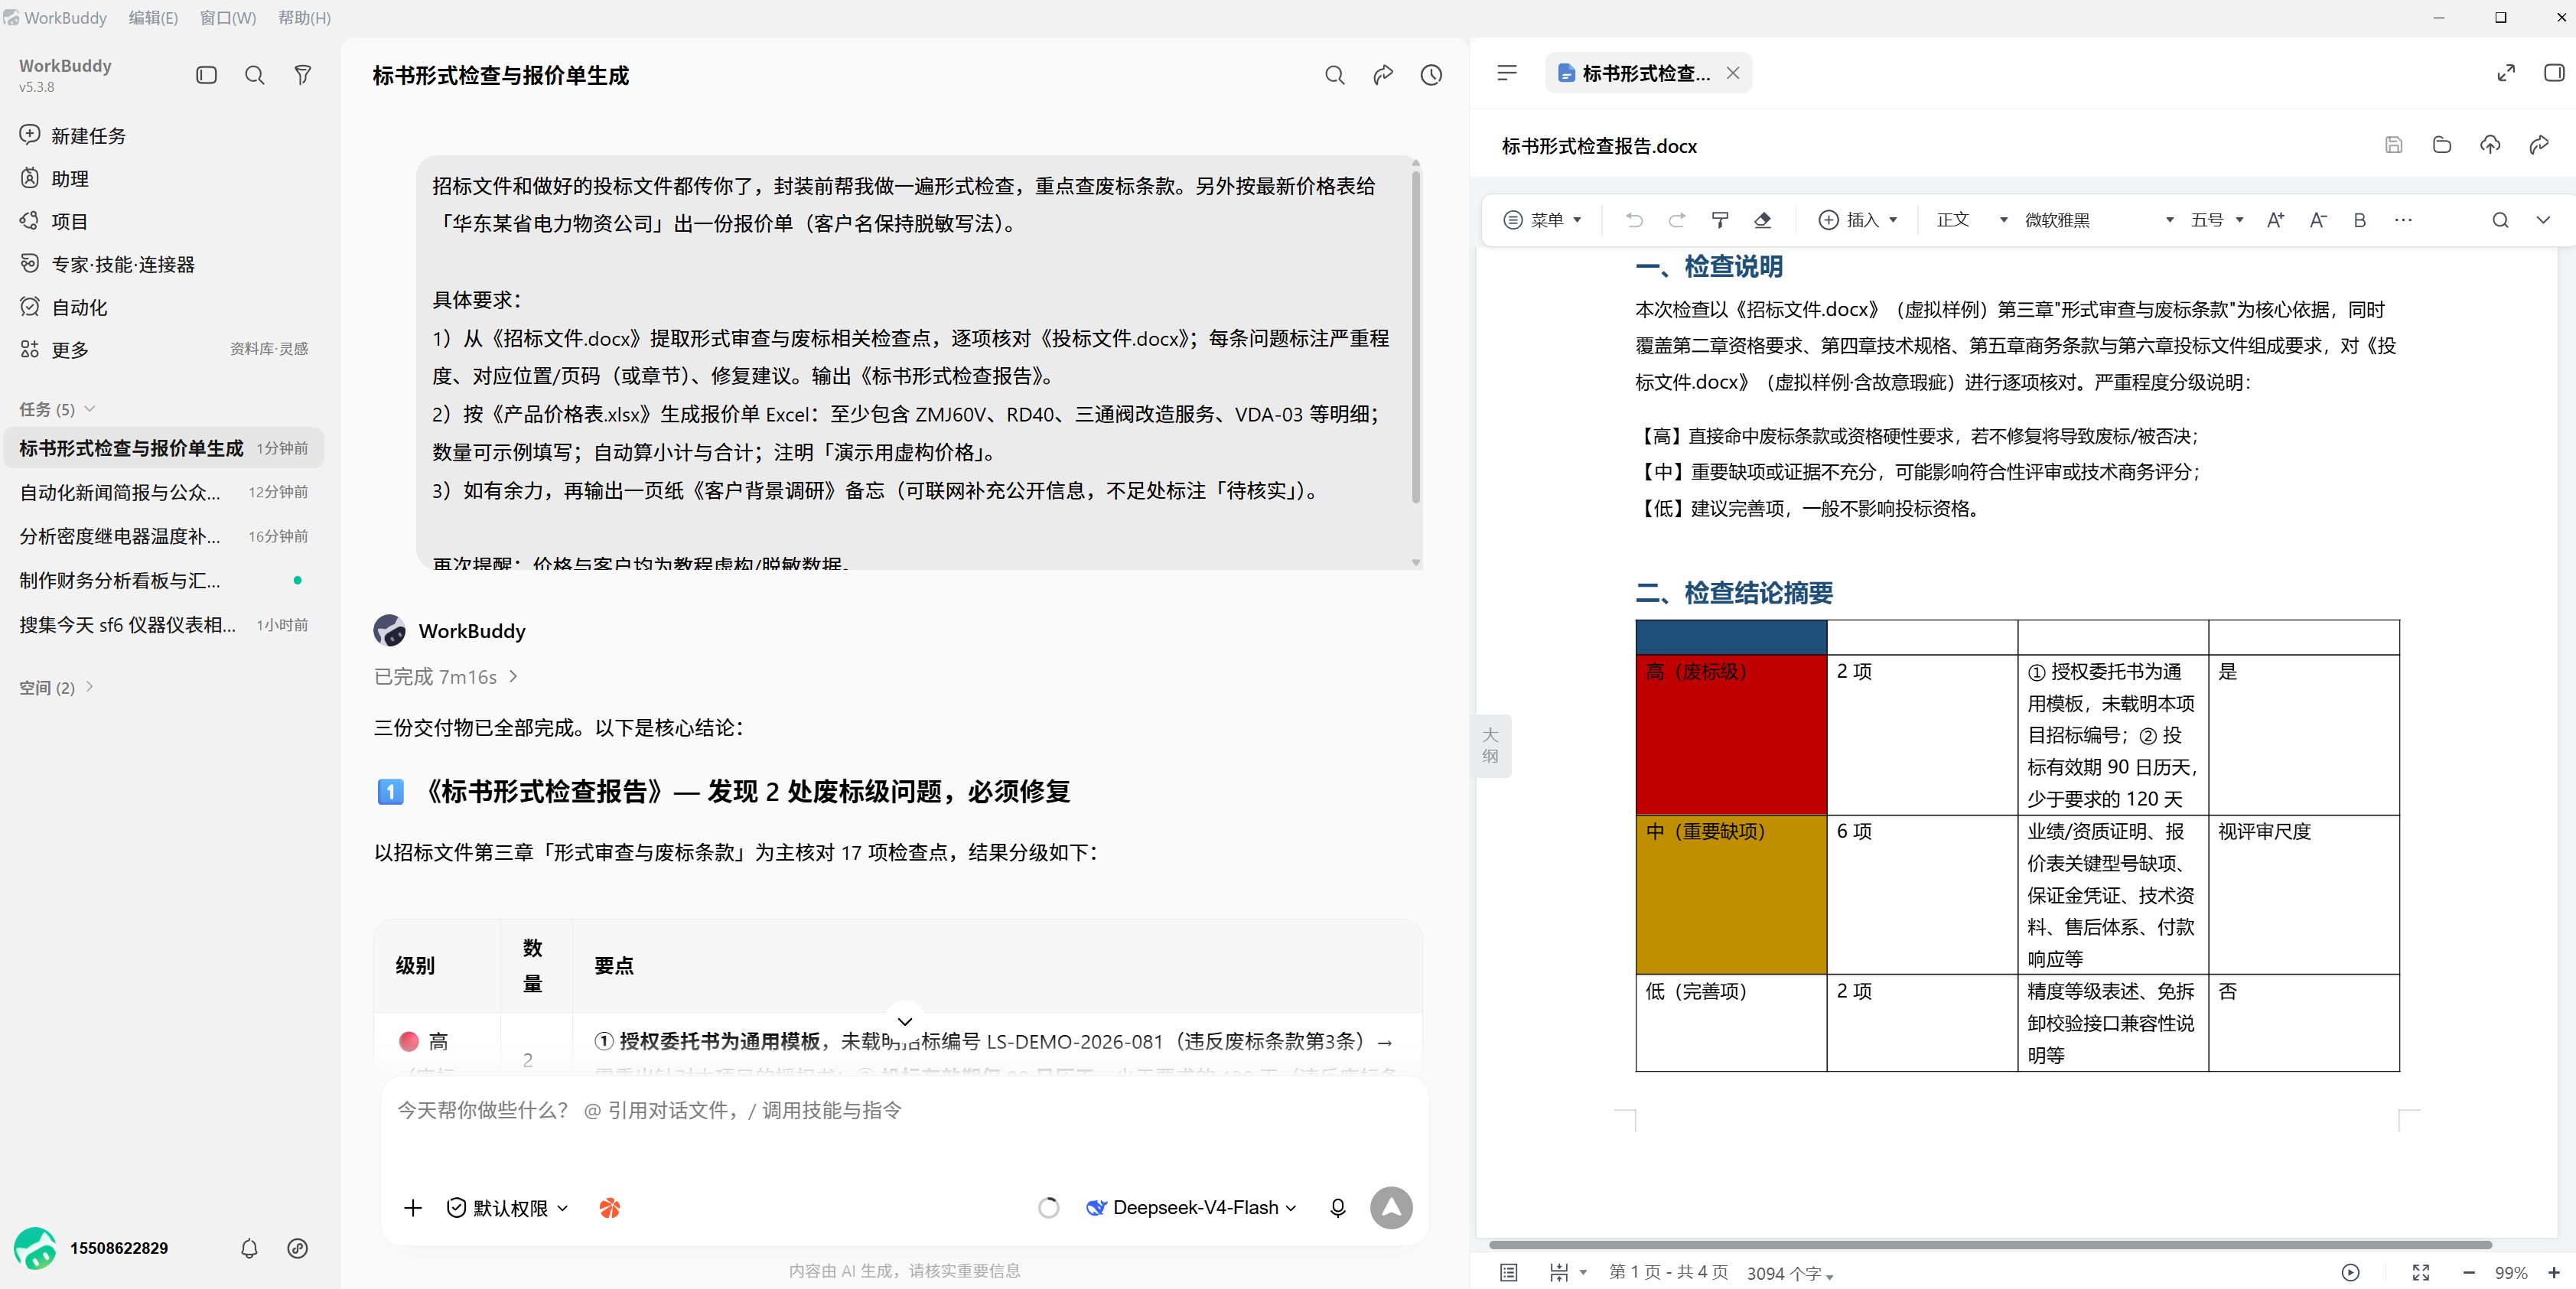Expand the 已完成 7m16s details
This screenshot has width=2576, height=1289.
pos(446,677)
